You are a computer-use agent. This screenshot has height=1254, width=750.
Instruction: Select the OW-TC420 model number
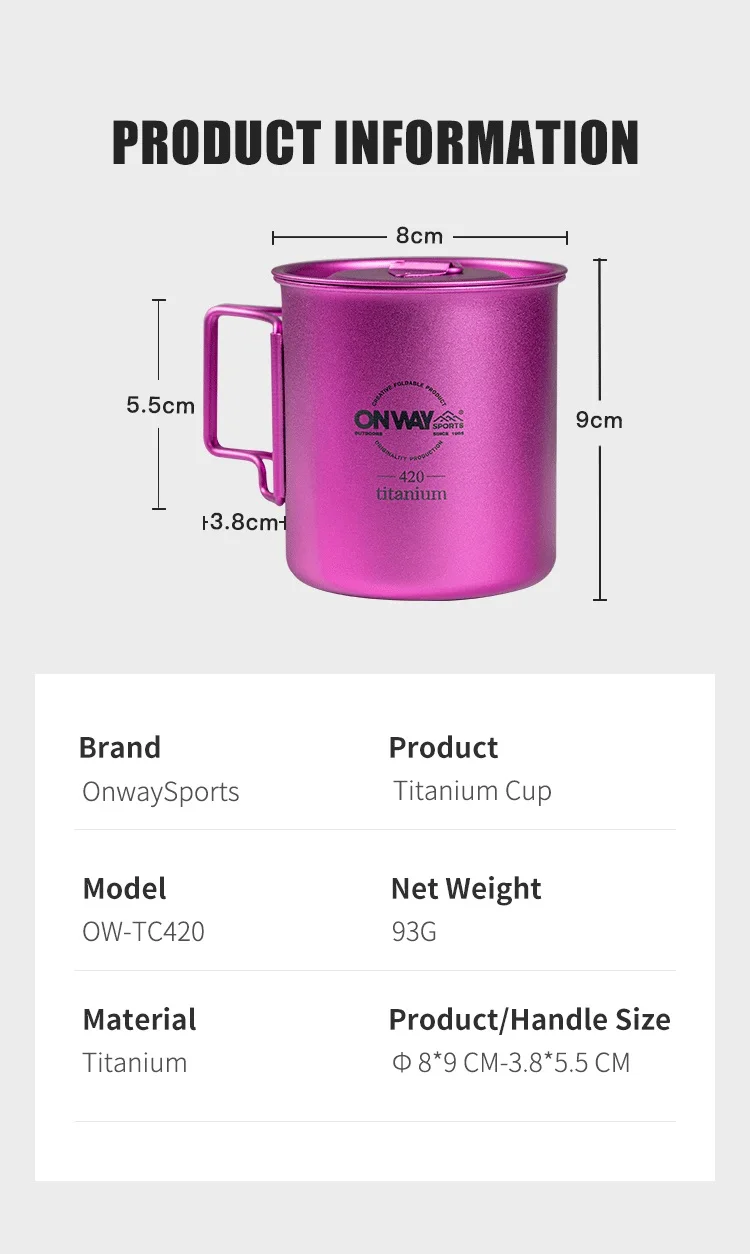click(x=143, y=932)
